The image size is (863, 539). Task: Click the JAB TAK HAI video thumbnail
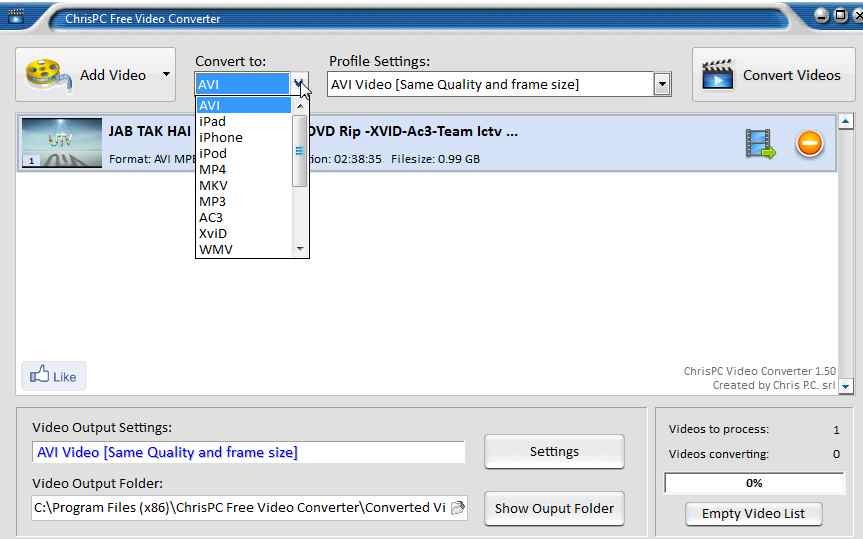pos(61,143)
